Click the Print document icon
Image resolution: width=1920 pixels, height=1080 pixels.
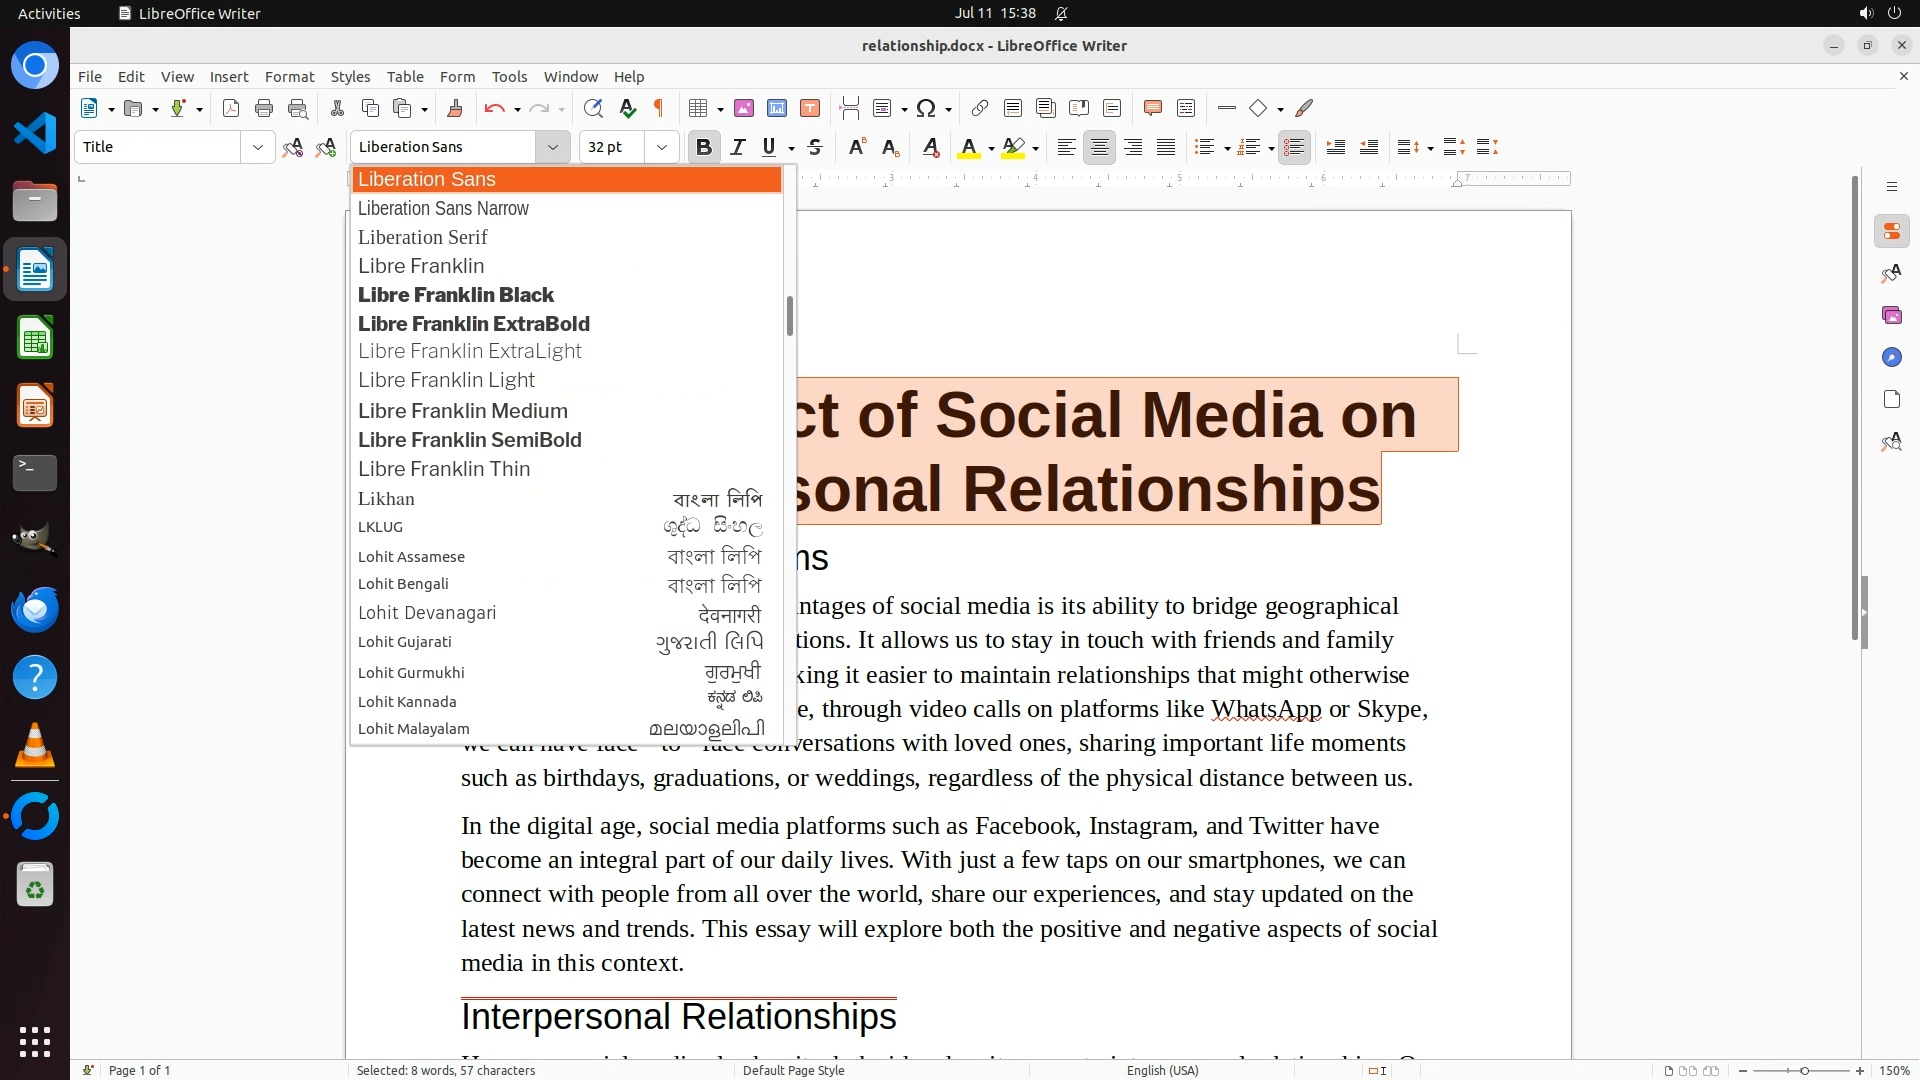pos(264,108)
